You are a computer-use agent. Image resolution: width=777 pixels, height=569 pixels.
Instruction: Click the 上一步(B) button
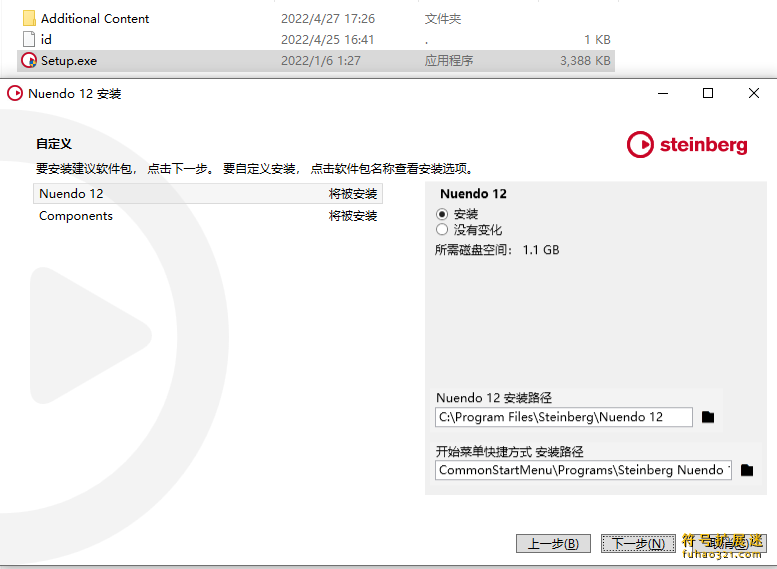553,544
